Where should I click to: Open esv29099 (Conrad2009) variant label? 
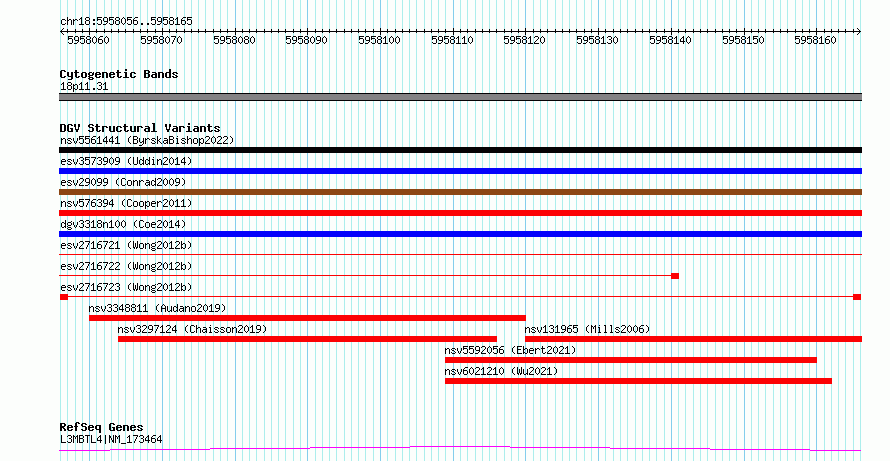coord(123,182)
